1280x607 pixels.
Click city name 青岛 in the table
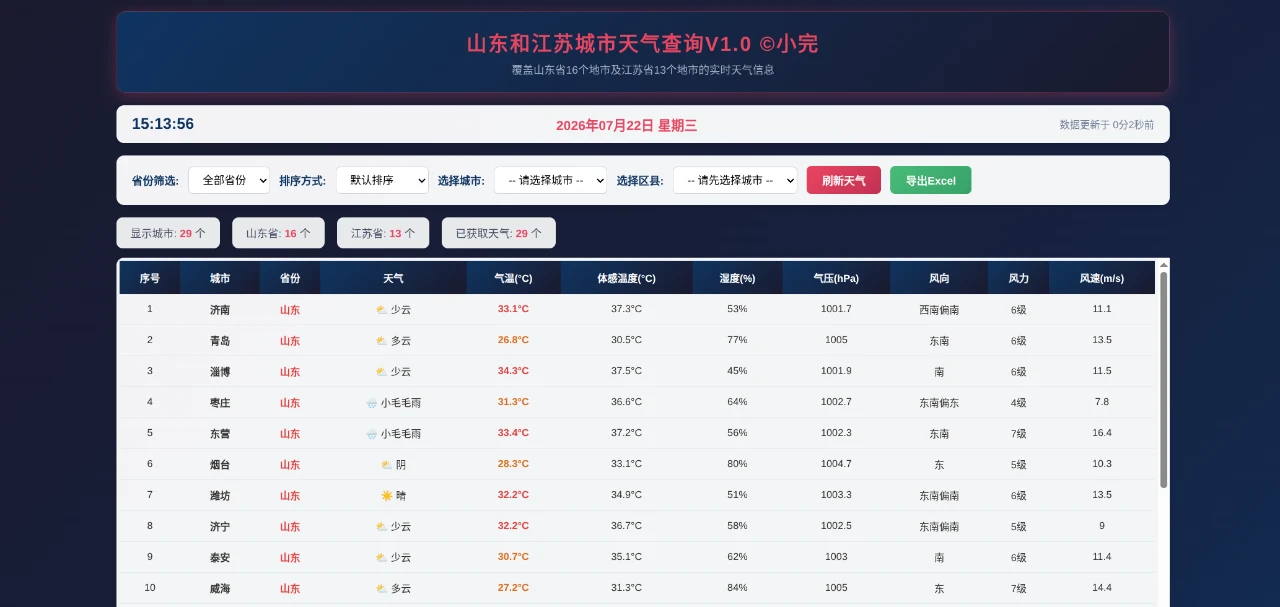[x=220, y=341]
